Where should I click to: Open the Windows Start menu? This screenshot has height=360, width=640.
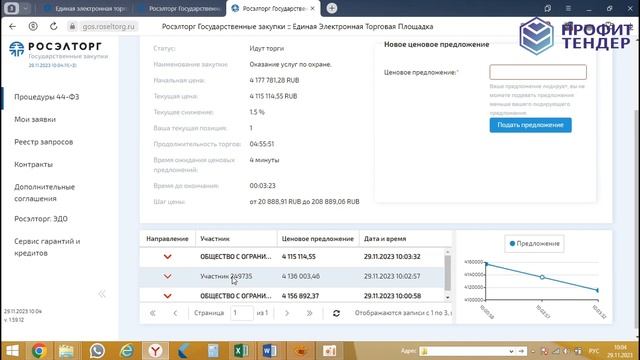12,351
